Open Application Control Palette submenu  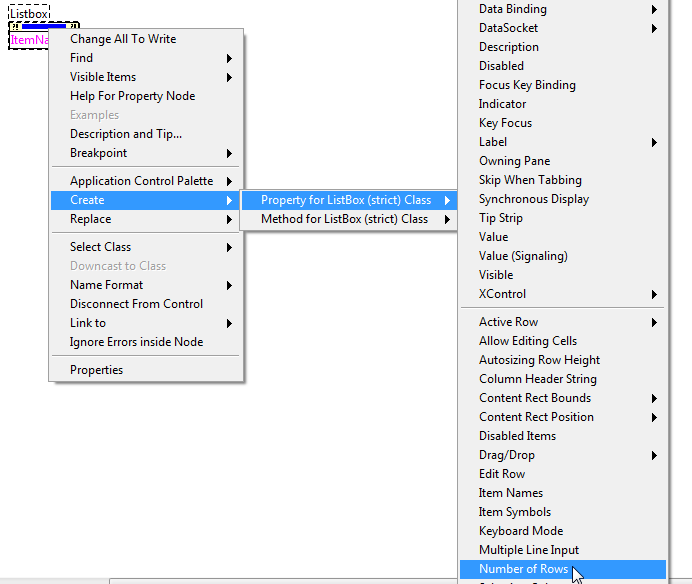click(x=146, y=181)
